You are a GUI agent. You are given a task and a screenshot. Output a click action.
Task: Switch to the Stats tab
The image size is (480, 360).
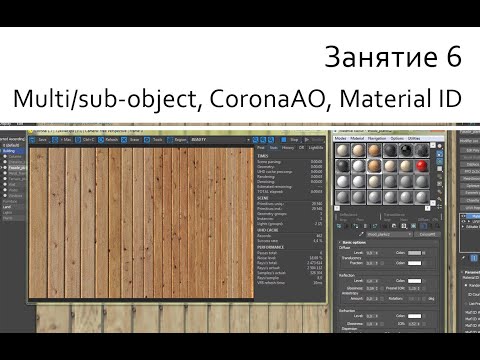tap(274, 148)
